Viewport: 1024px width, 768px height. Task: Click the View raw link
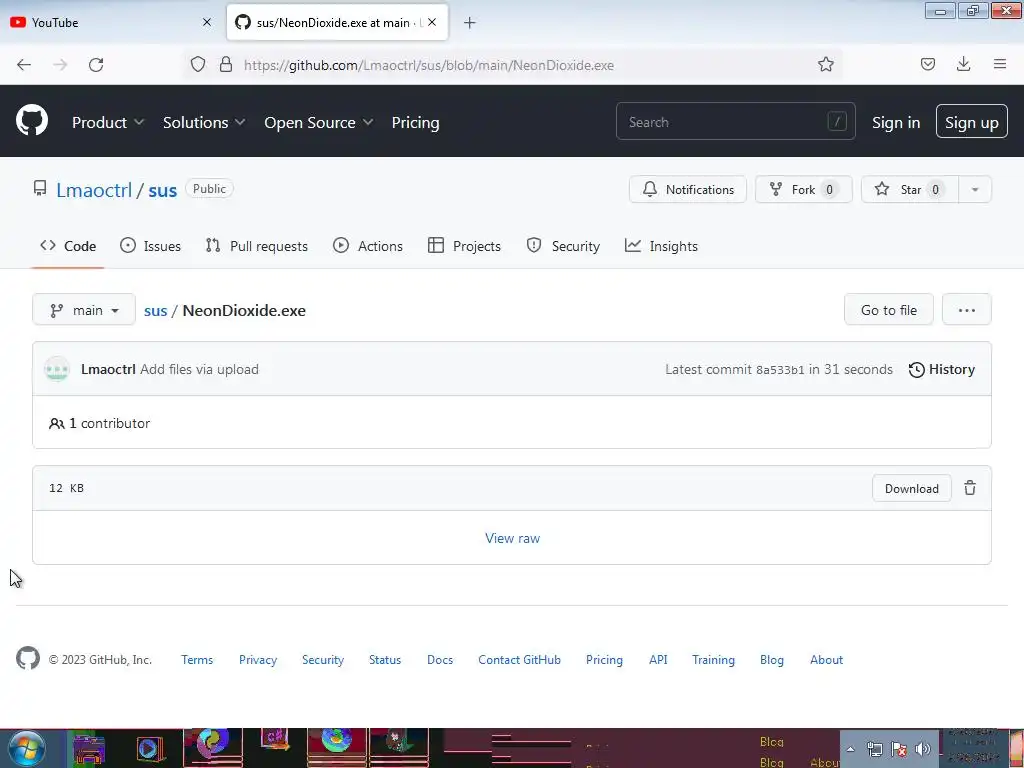512,538
